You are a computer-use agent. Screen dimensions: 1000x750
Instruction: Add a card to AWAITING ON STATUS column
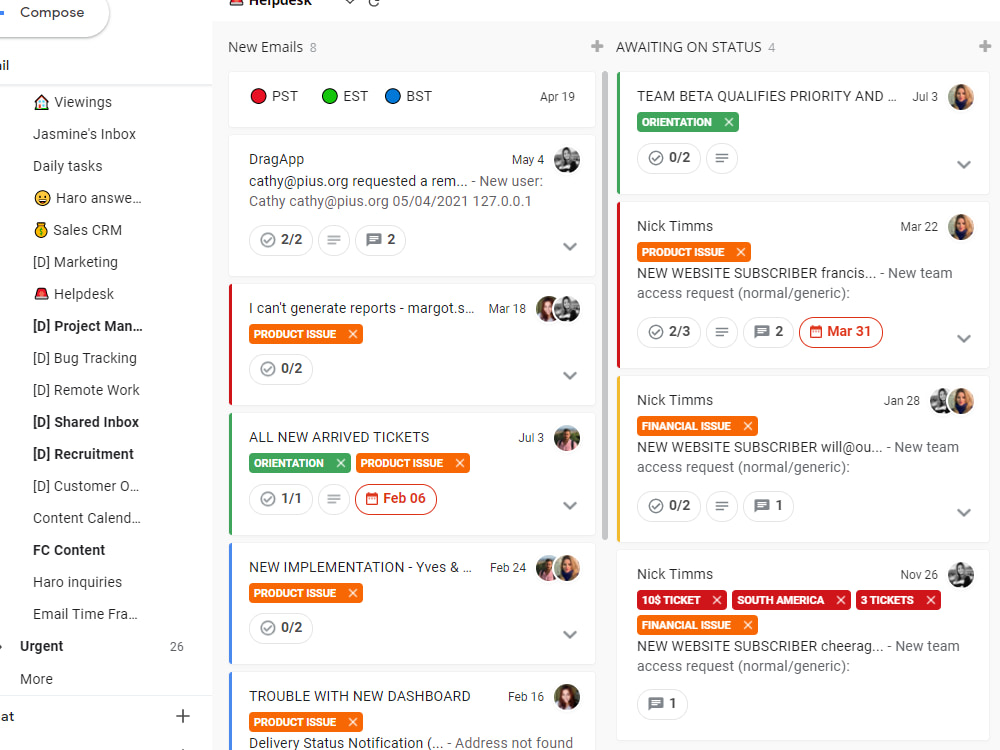(x=985, y=46)
